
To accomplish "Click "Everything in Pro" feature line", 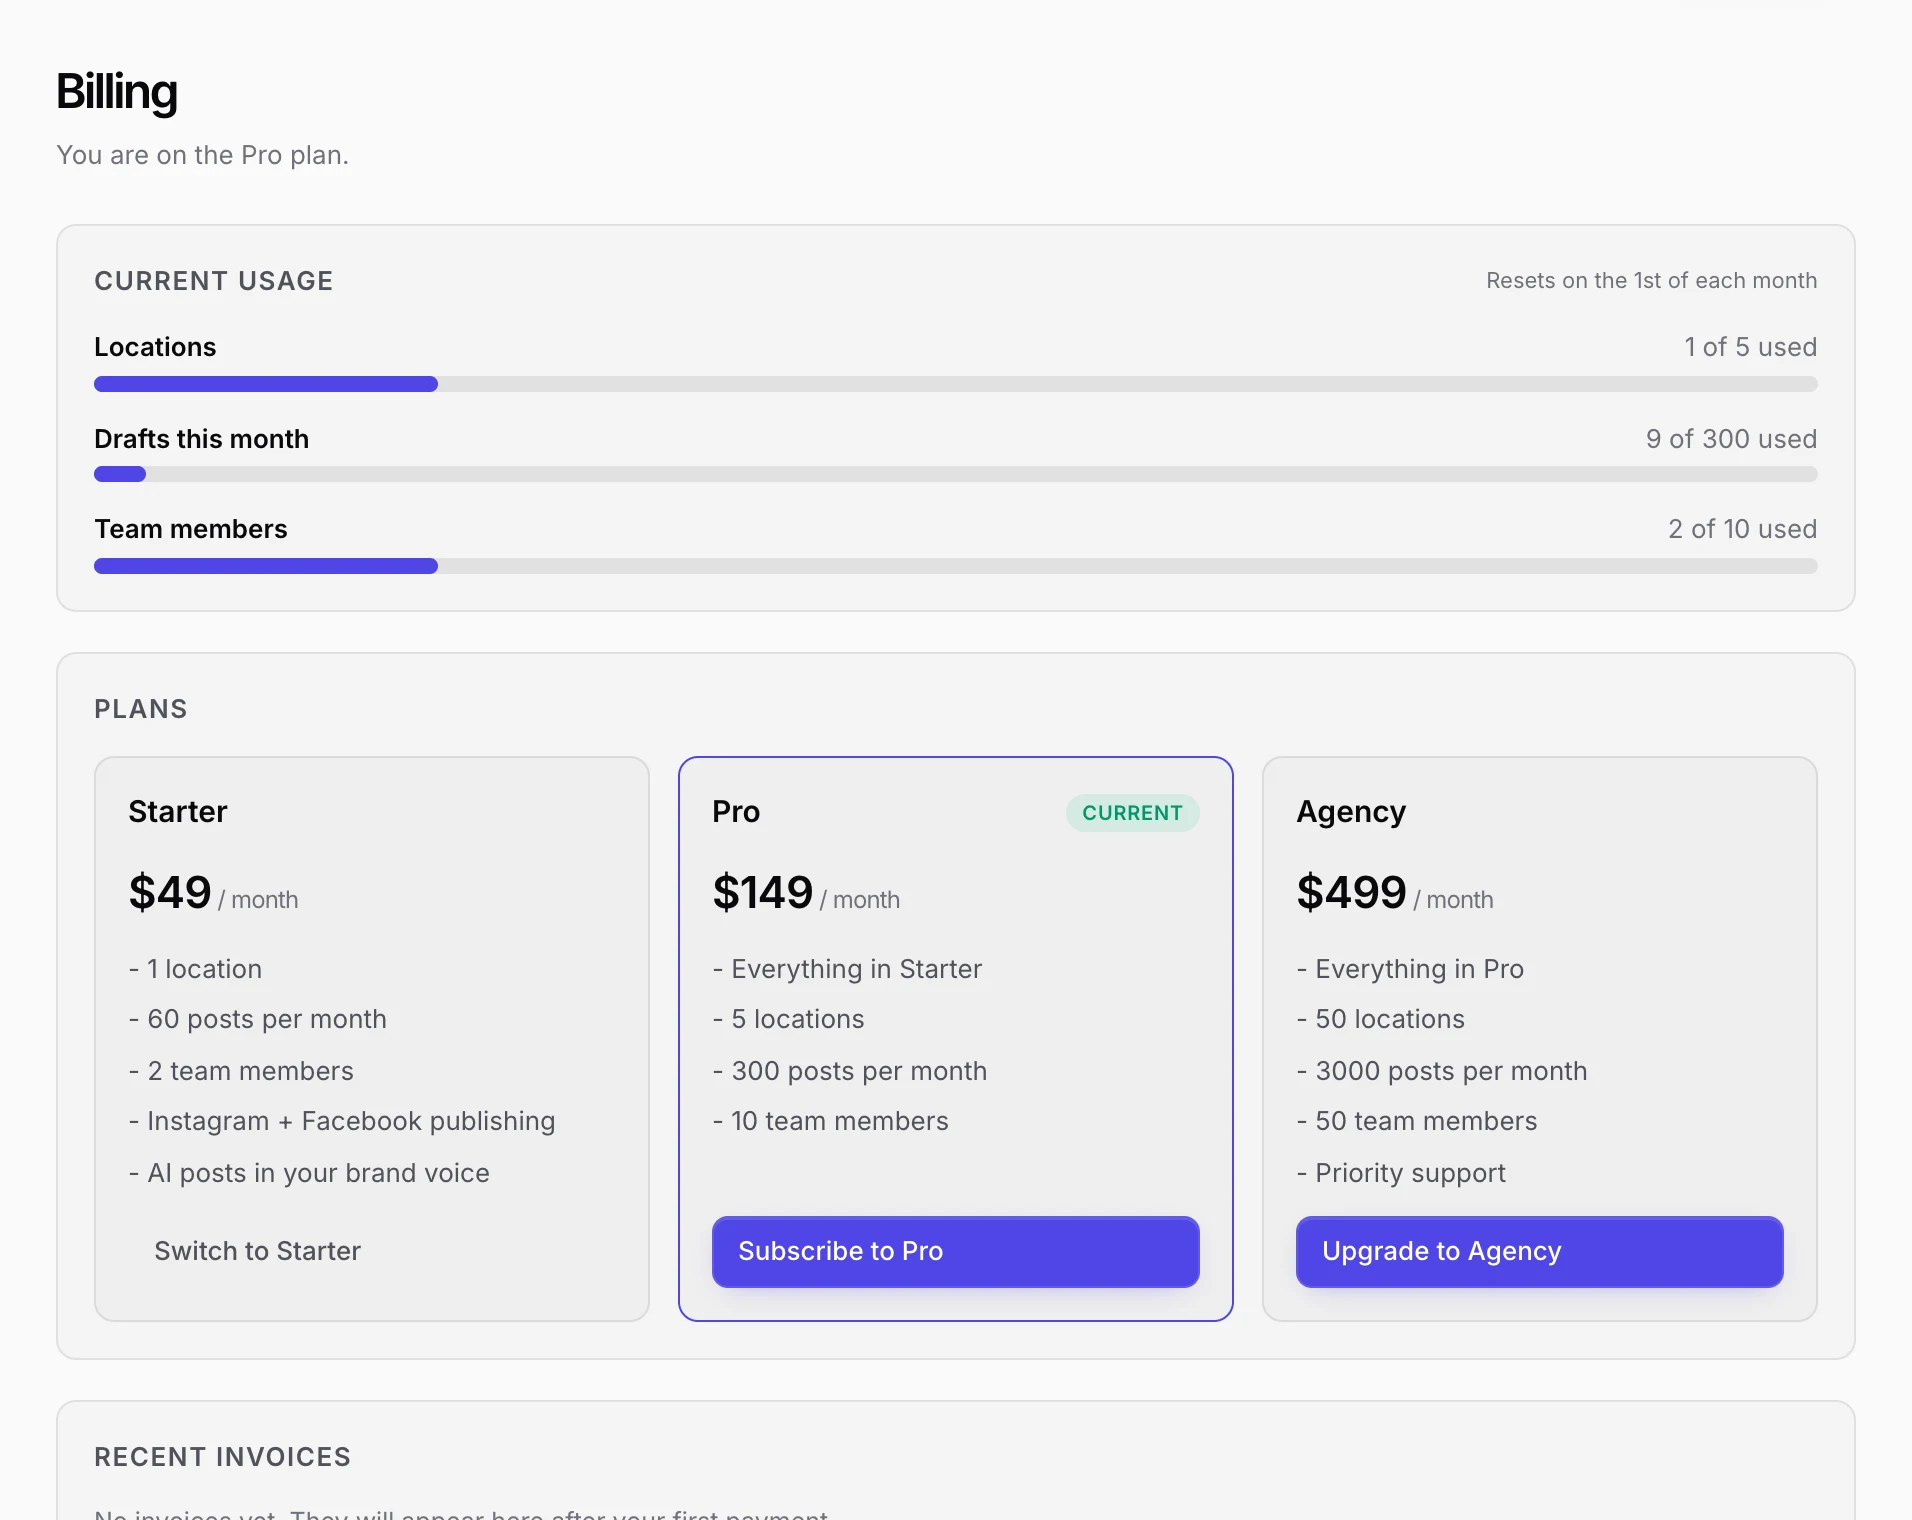I will (x=1410, y=969).
